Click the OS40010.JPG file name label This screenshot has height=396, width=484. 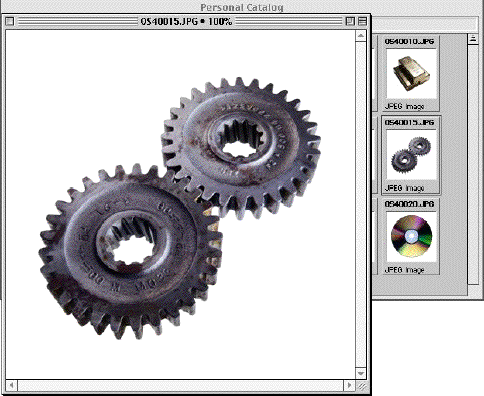(409, 42)
